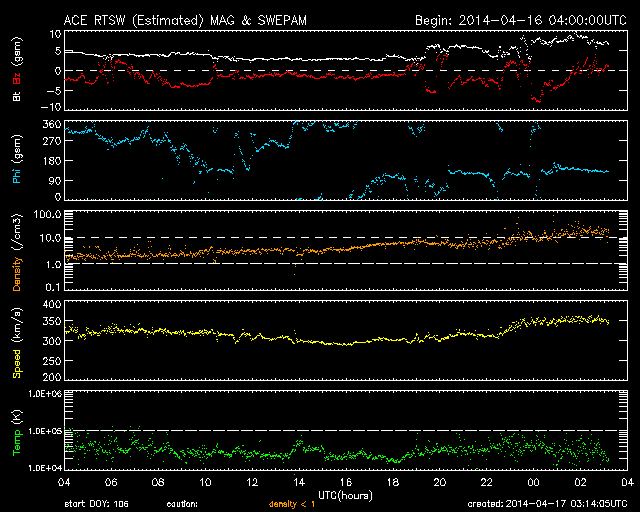The image size is (640, 512).
Task: Click the 12 hour tick label
Action: coord(252,482)
